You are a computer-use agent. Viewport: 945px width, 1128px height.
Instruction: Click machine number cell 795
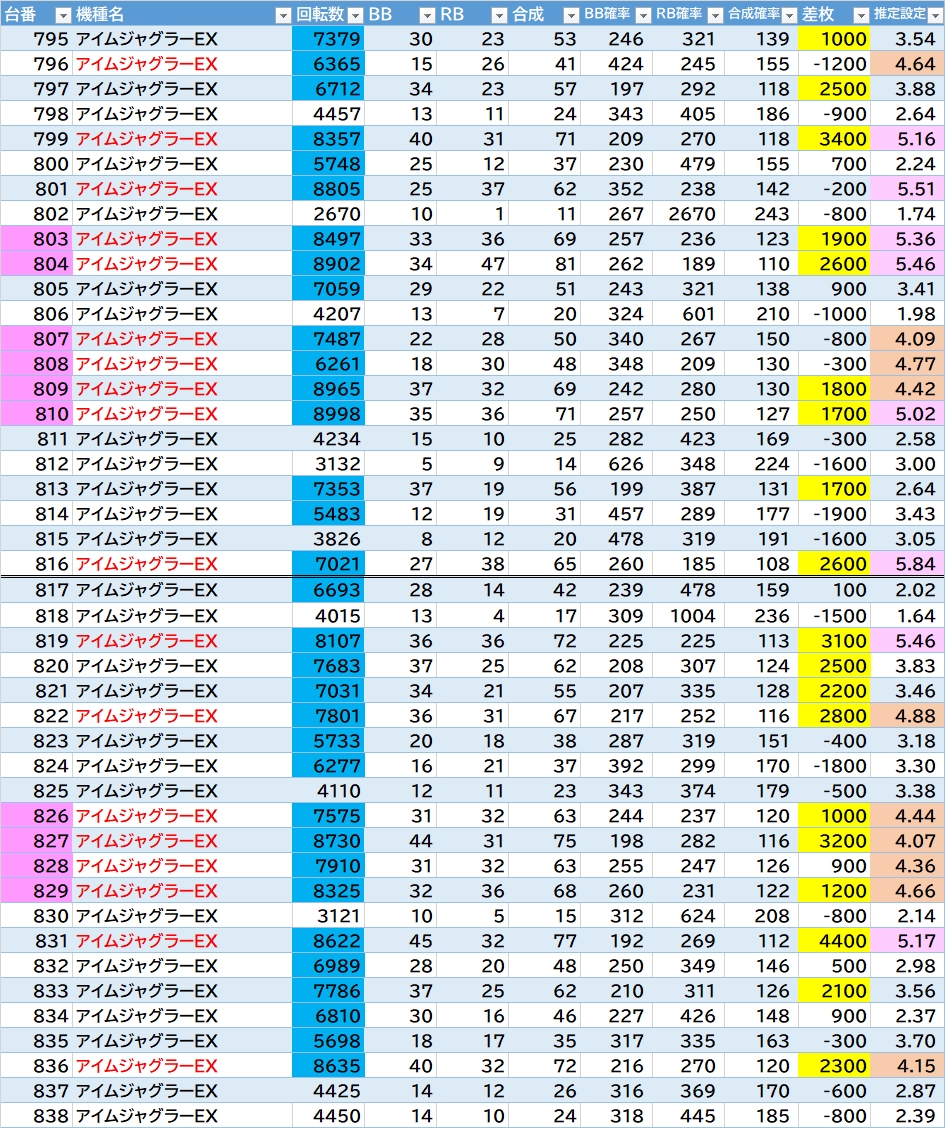(36, 39)
